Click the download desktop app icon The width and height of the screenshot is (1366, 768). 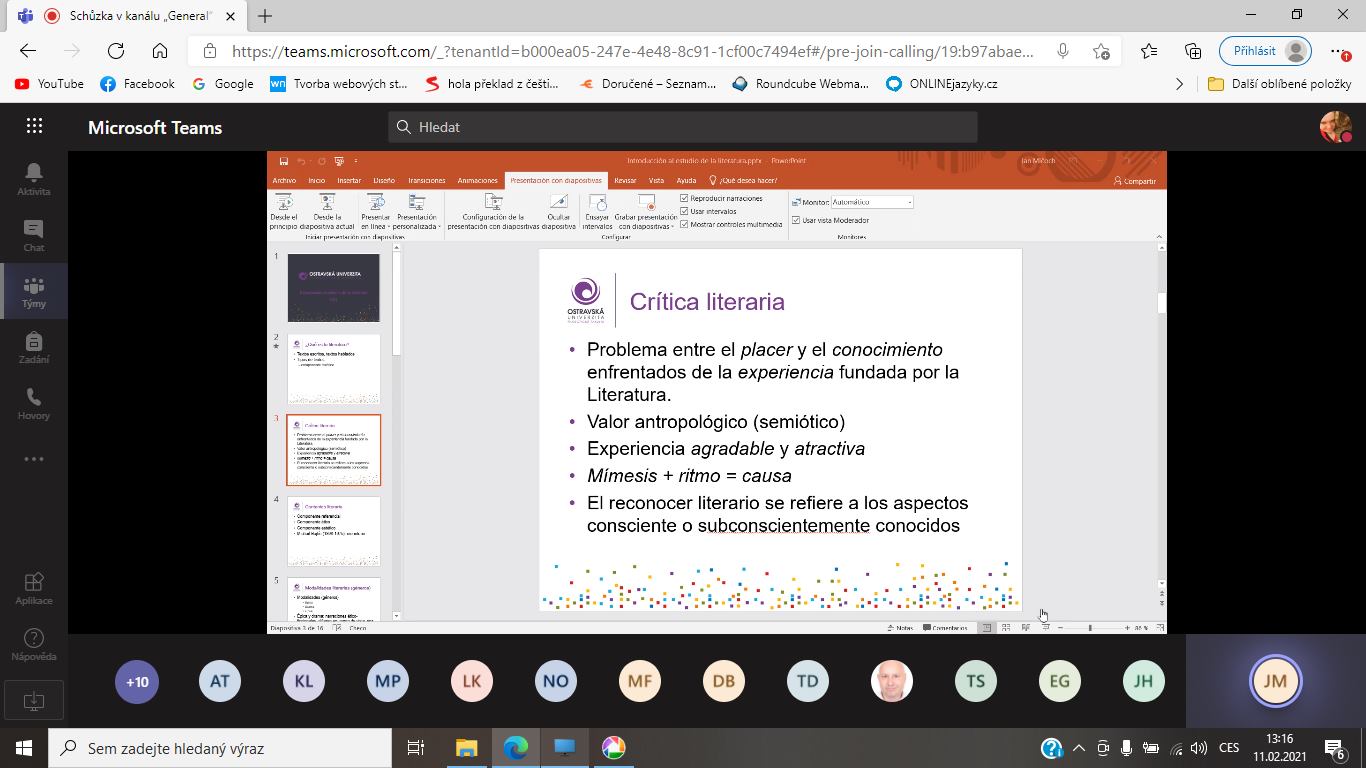[x=33, y=701]
